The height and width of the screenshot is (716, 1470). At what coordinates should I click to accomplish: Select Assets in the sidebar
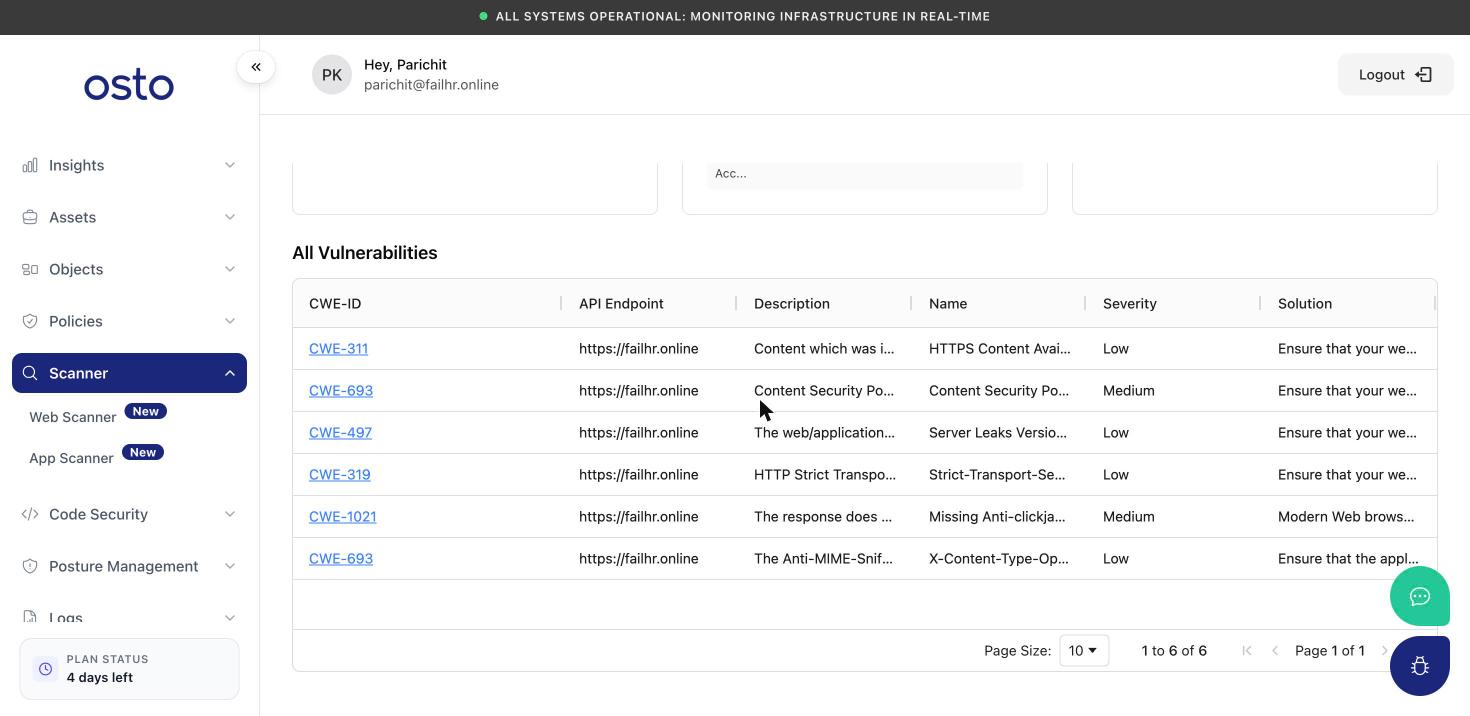129,217
